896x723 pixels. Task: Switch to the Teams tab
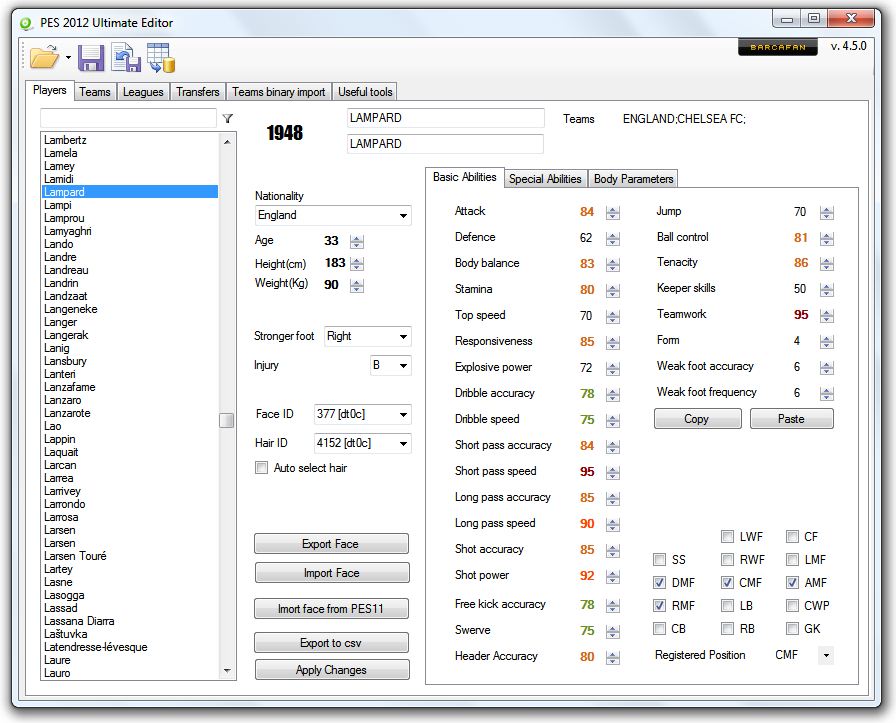pos(95,92)
